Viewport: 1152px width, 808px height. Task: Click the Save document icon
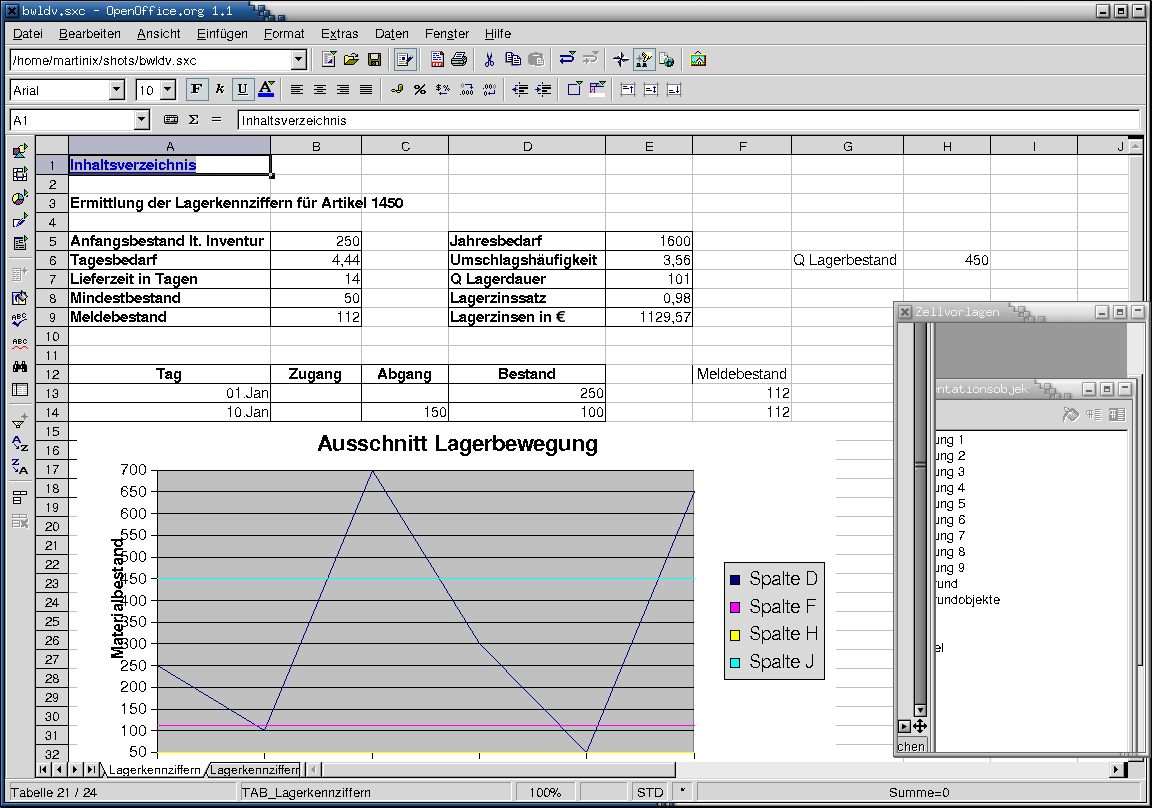(x=374, y=60)
